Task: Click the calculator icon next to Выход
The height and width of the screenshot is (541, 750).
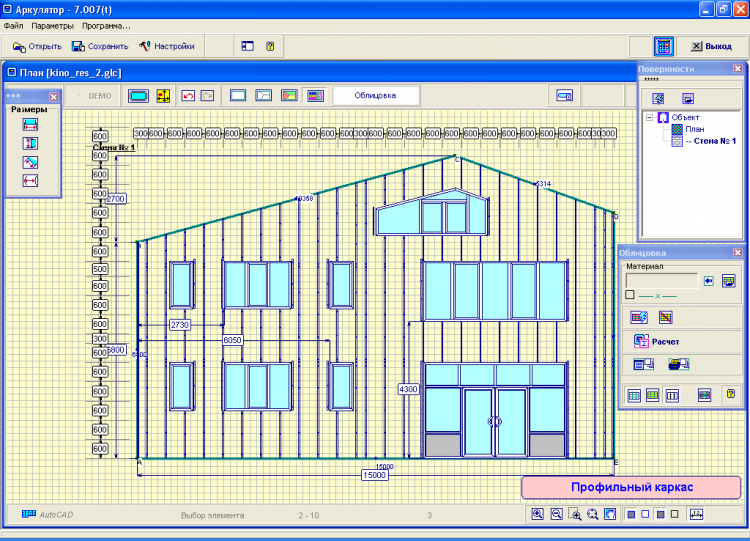Action: tap(663, 46)
